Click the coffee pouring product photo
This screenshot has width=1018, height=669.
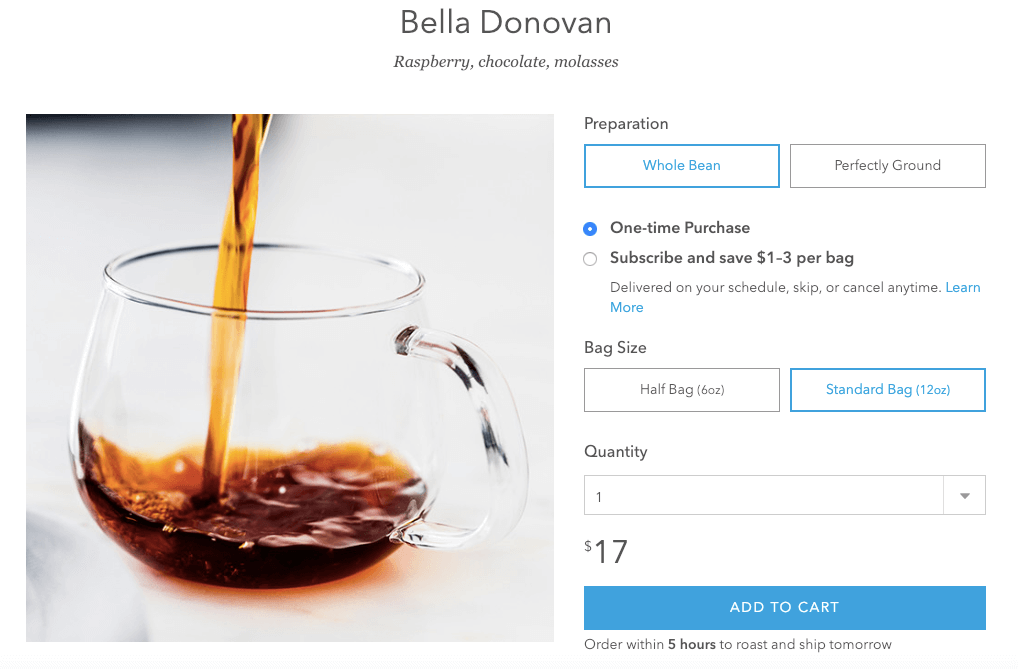290,378
